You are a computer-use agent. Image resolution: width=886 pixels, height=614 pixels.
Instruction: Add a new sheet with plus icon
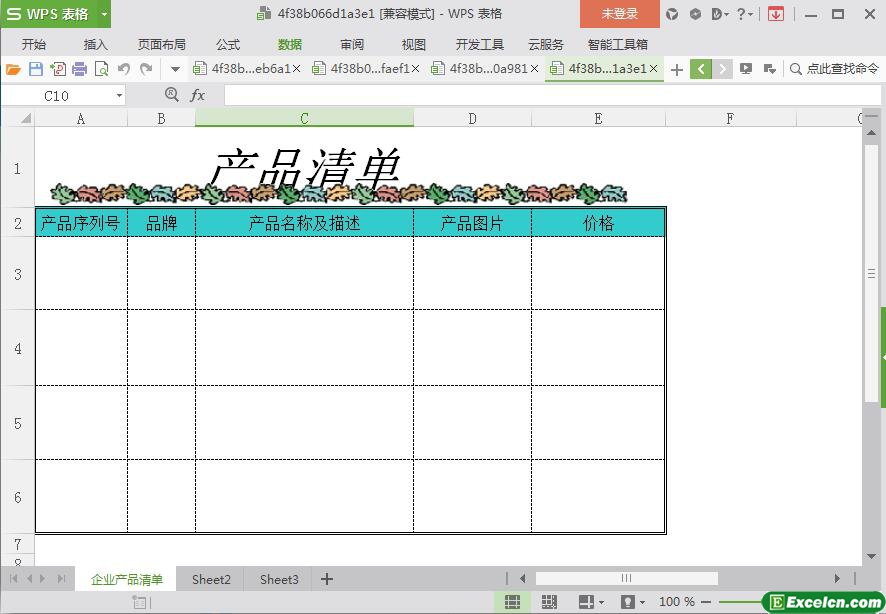(327, 579)
